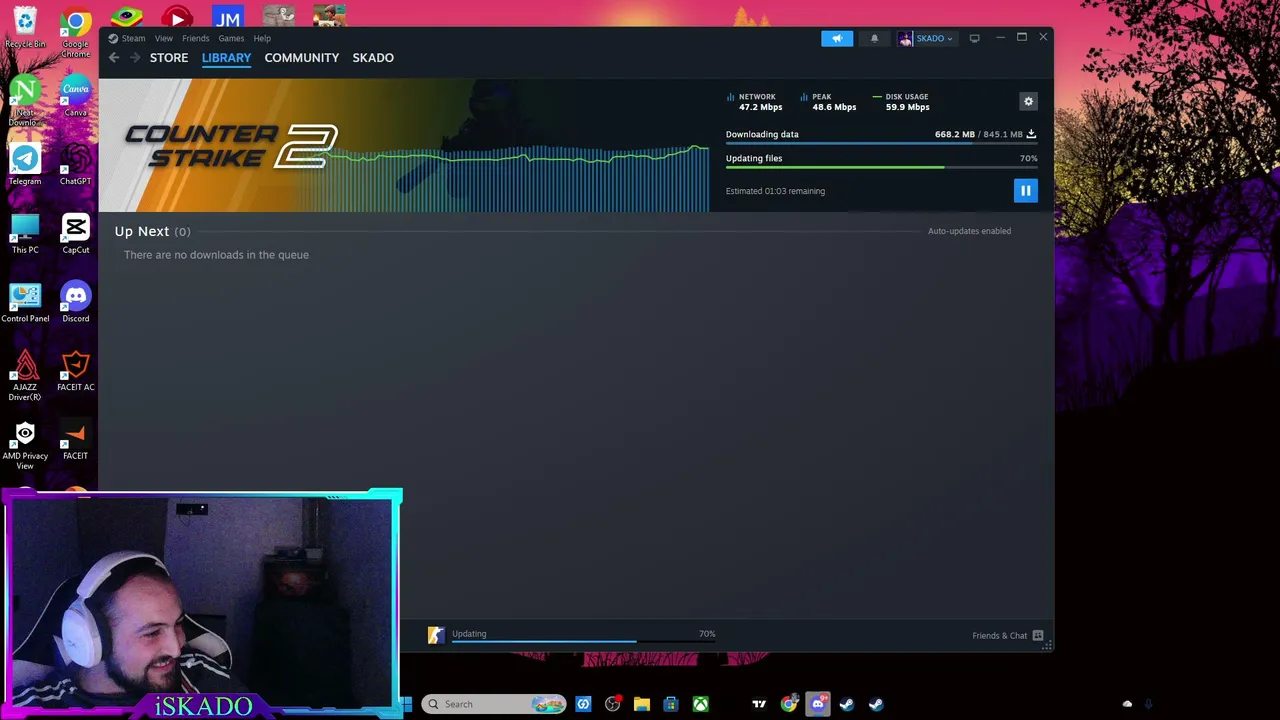Select the This PC desktop icon

point(25,233)
